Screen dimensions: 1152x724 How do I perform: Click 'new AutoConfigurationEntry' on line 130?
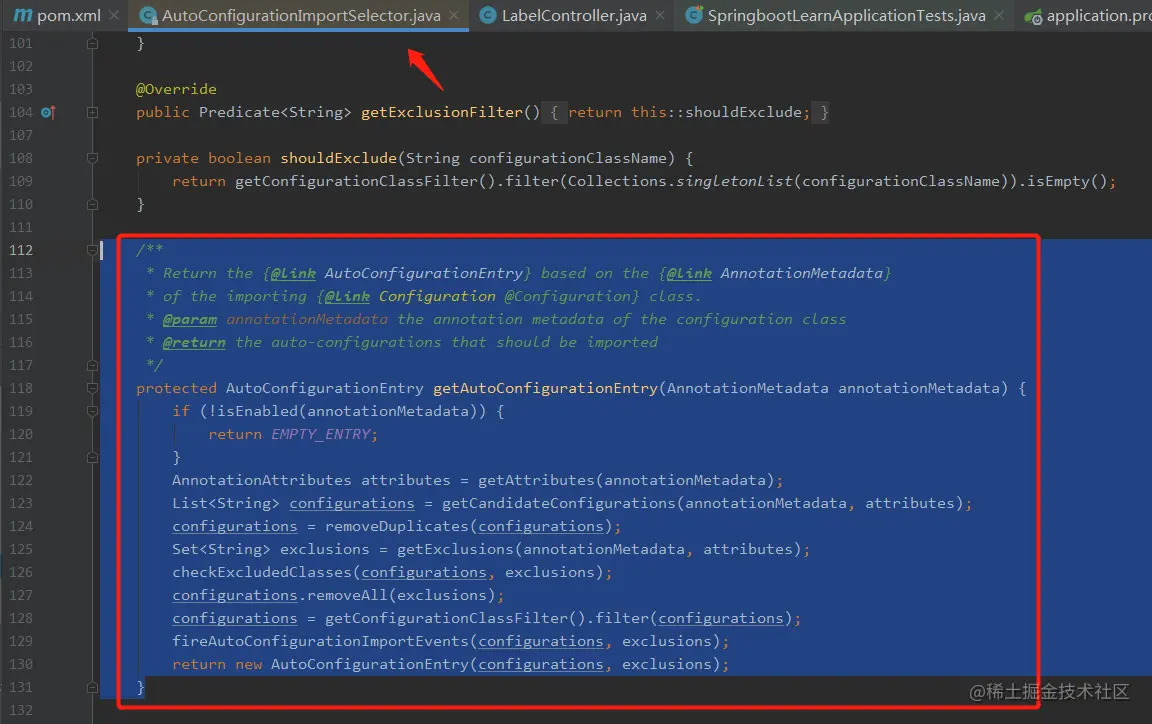point(352,664)
